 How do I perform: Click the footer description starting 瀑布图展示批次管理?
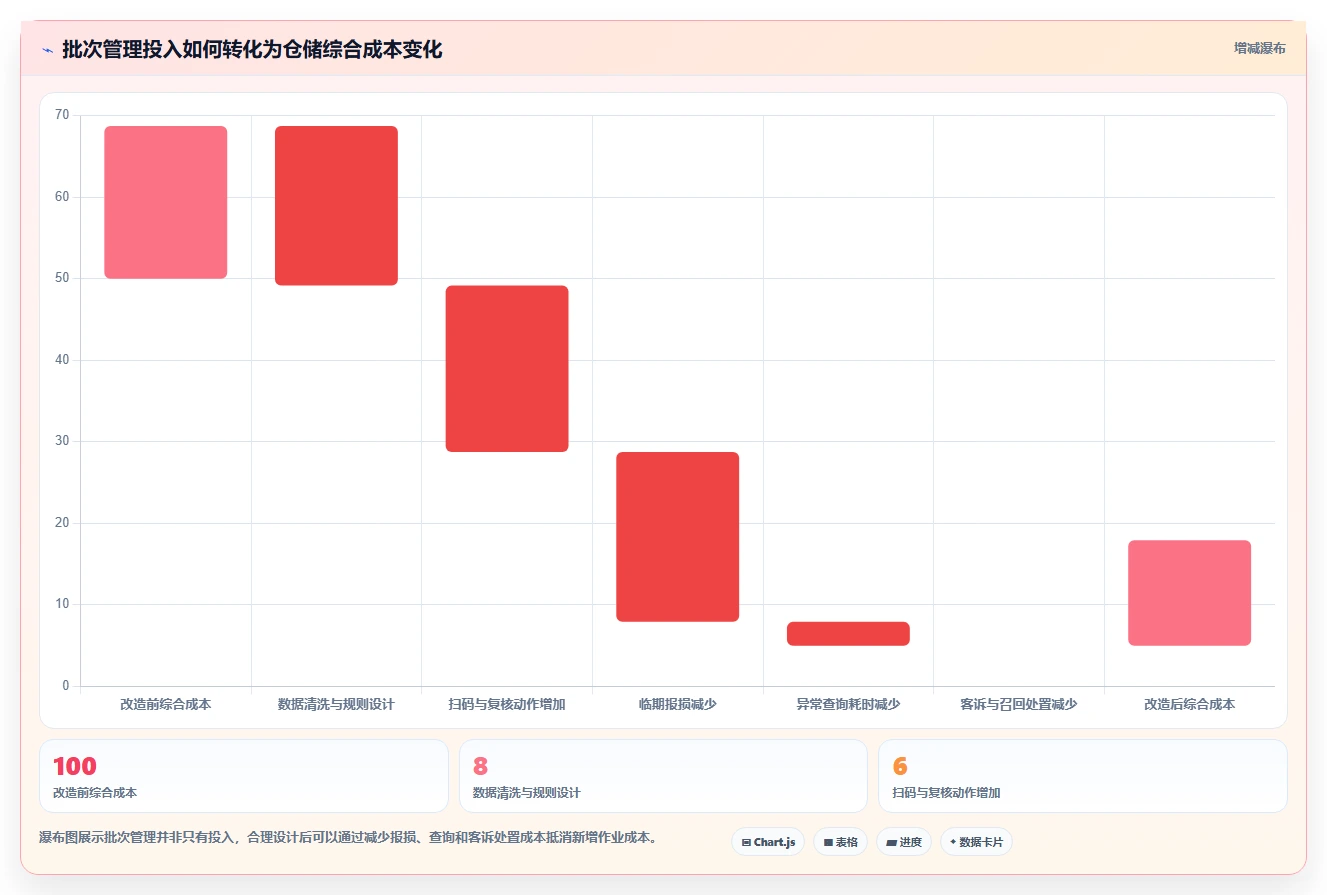[x=349, y=838]
